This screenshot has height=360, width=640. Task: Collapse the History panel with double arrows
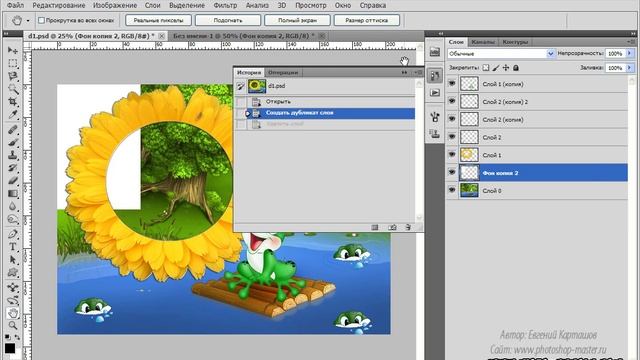coord(404,72)
